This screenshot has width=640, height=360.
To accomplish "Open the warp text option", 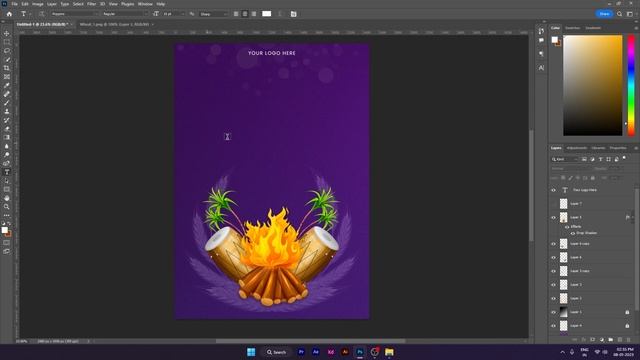I will (280, 14).
